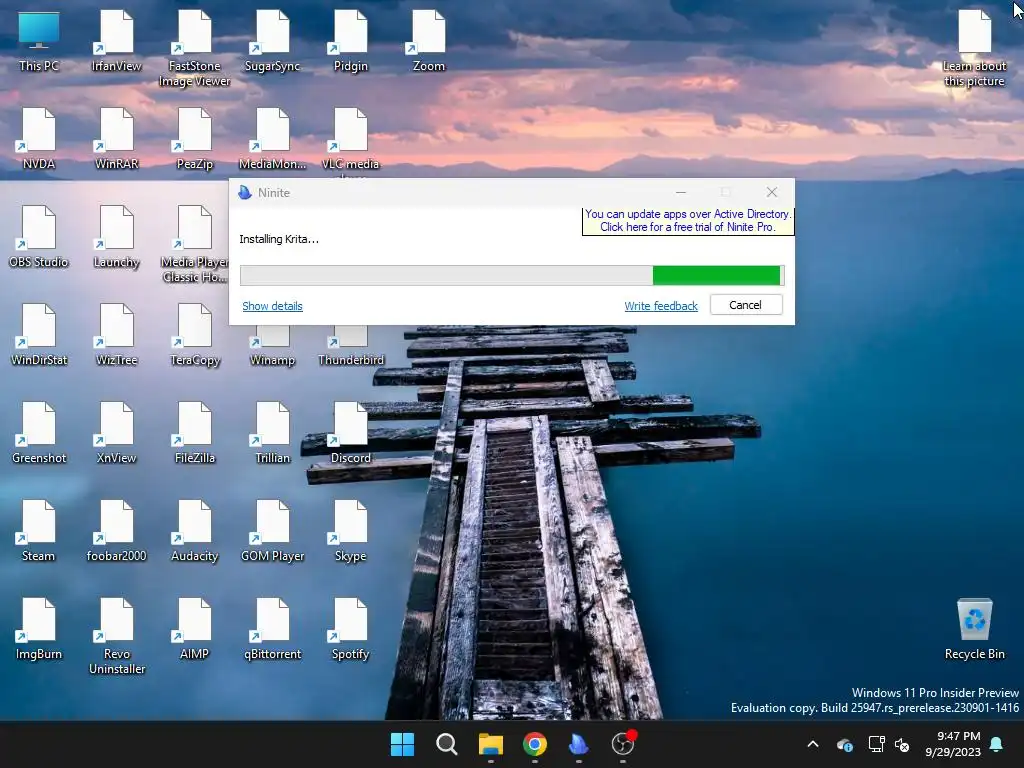Select the GOM Player desktop shortcut
The width and height of the screenshot is (1024, 768).
[x=272, y=530]
